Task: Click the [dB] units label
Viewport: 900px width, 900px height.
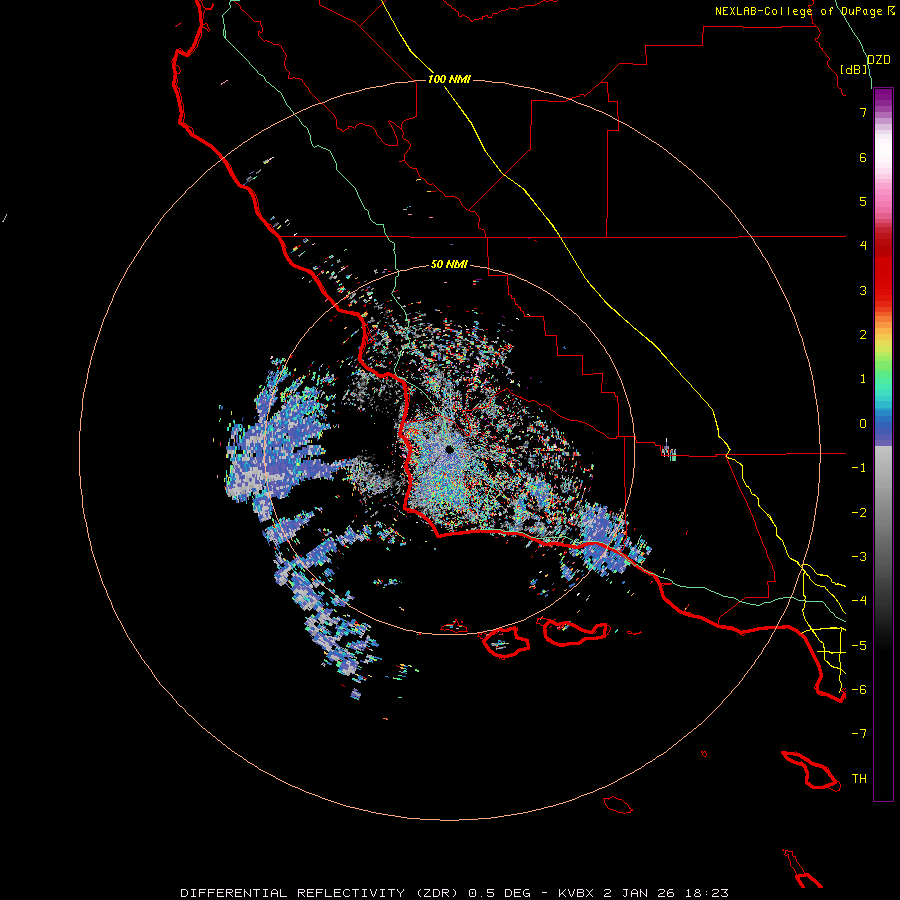Action: click(854, 70)
